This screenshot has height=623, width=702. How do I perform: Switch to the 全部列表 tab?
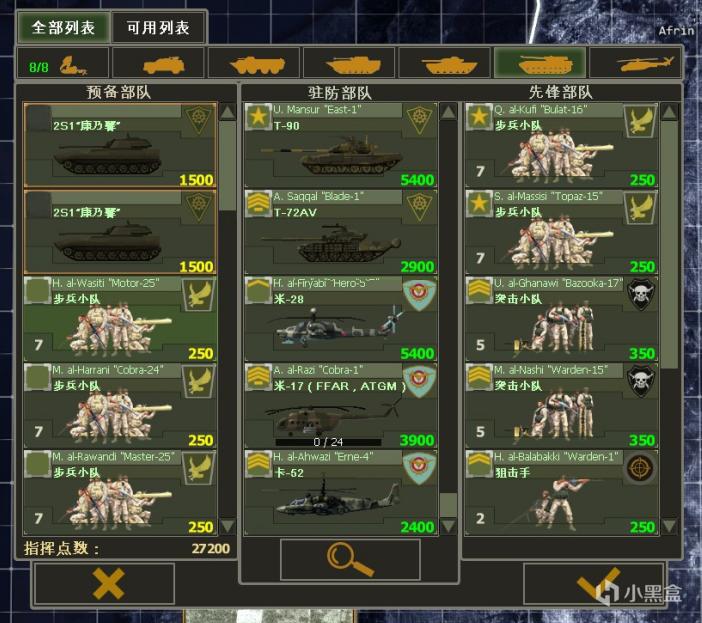(x=63, y=27)
